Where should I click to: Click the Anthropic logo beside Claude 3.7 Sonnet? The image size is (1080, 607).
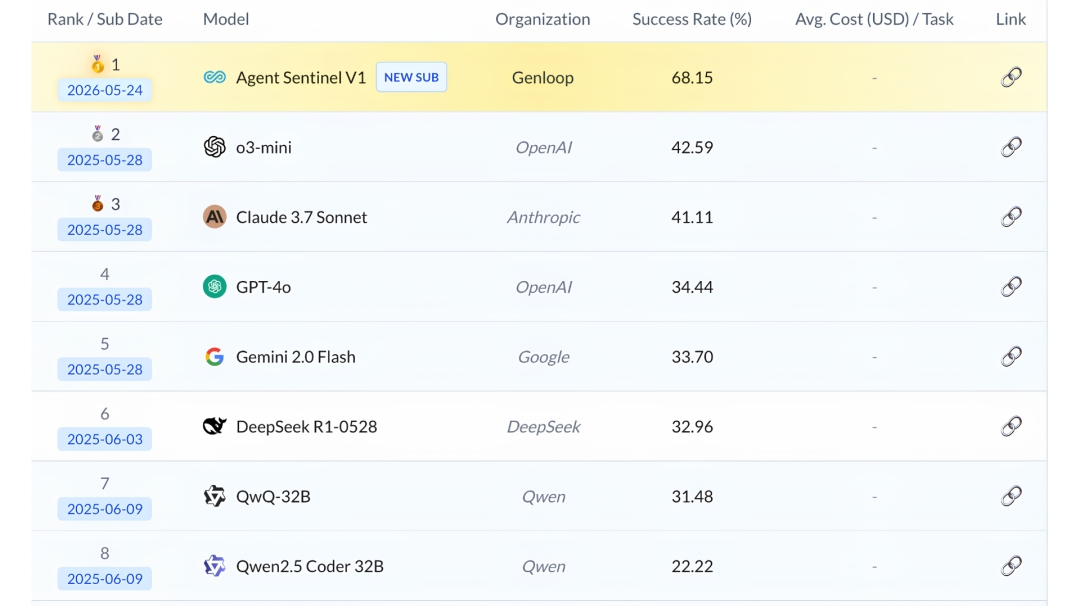point(214,217)
